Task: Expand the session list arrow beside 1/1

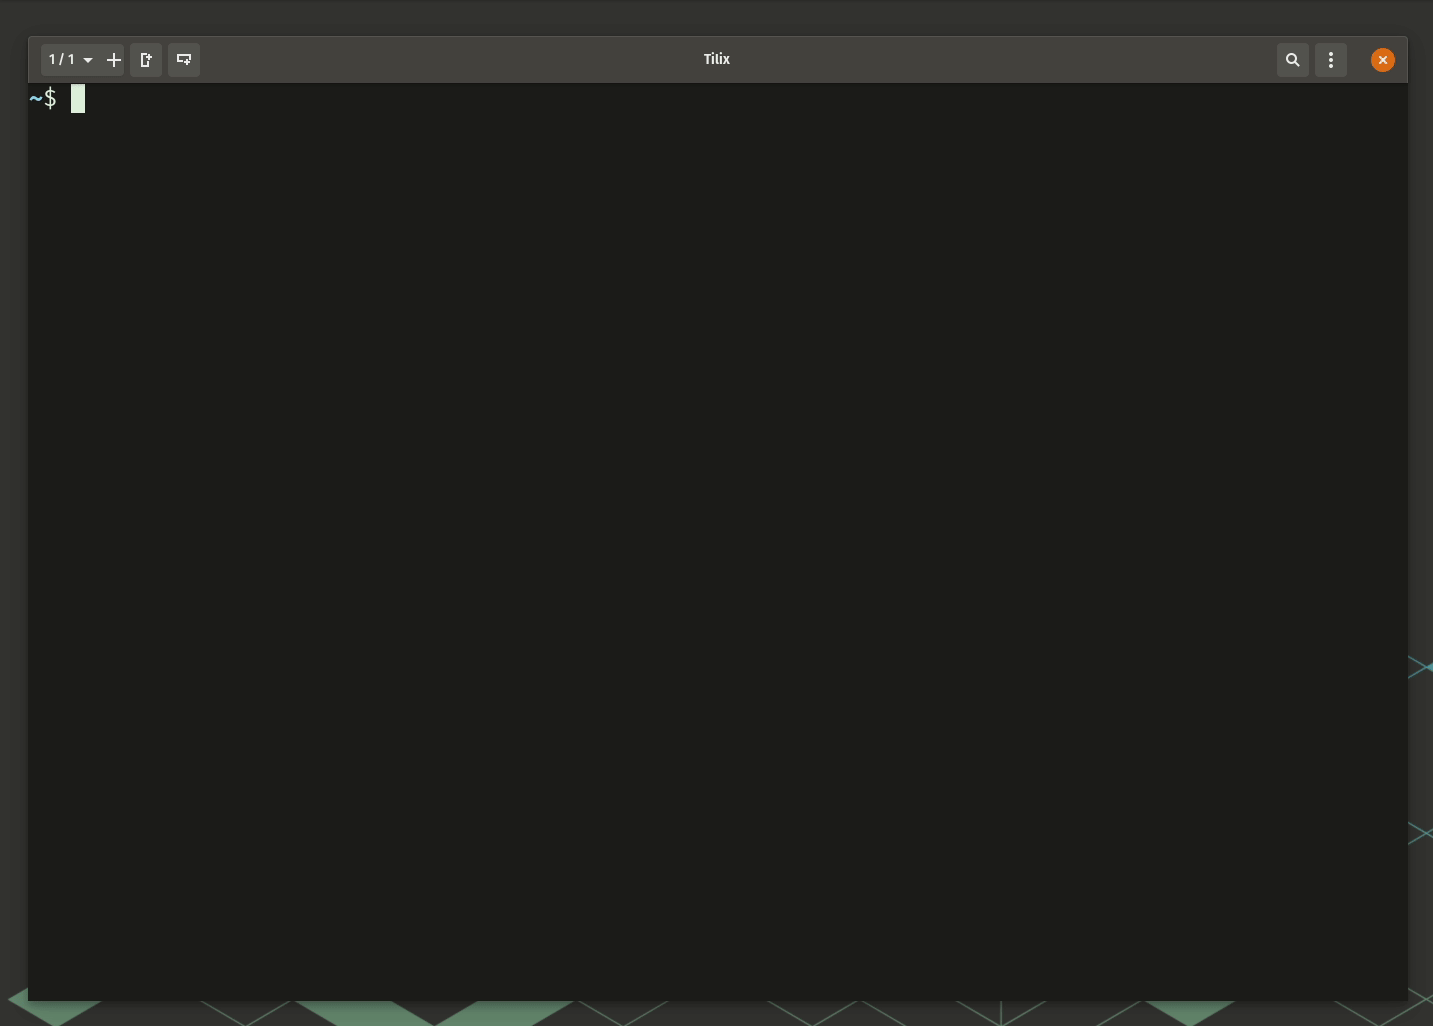Action: point(88,61)
